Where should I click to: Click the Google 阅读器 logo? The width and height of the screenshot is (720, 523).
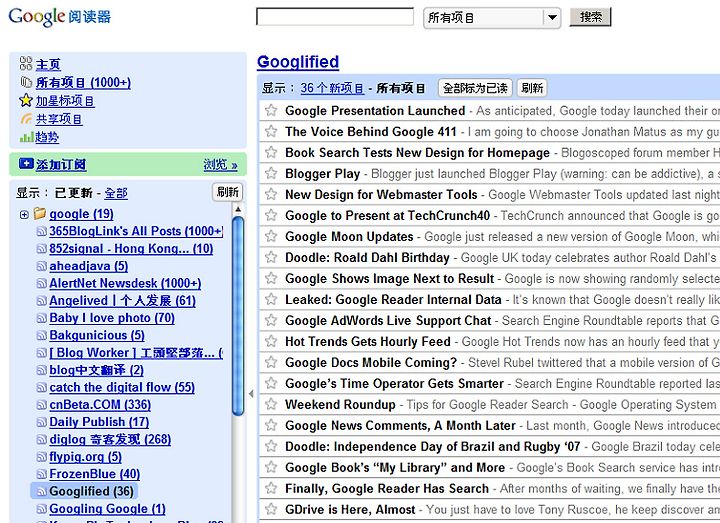(x=60, y=17)
